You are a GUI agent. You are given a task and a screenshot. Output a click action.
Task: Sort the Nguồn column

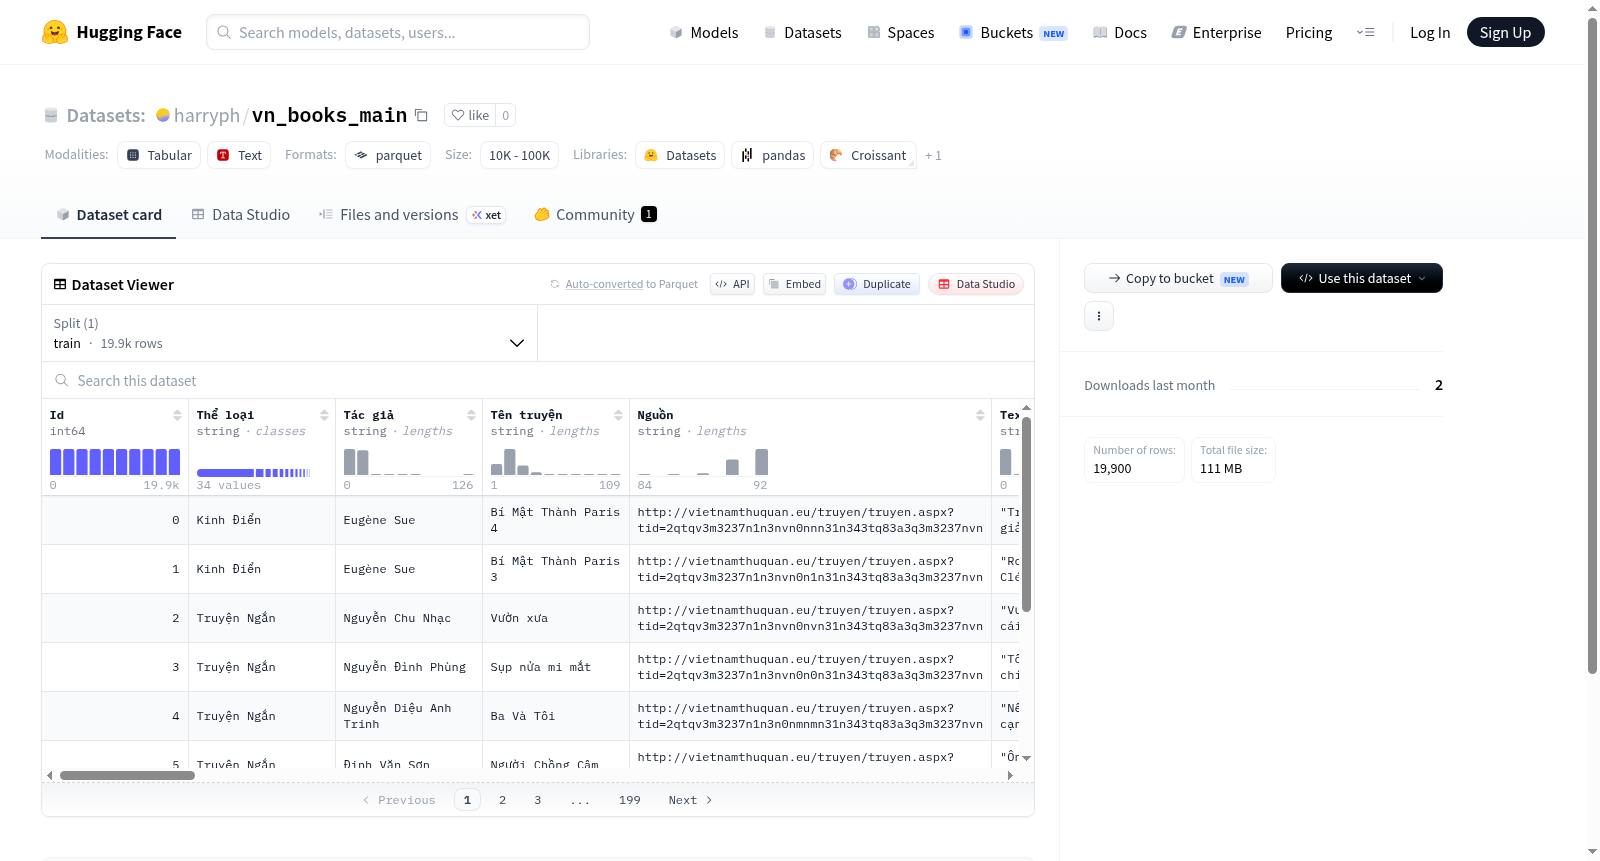pyautogui.click(x=980, y=415)
